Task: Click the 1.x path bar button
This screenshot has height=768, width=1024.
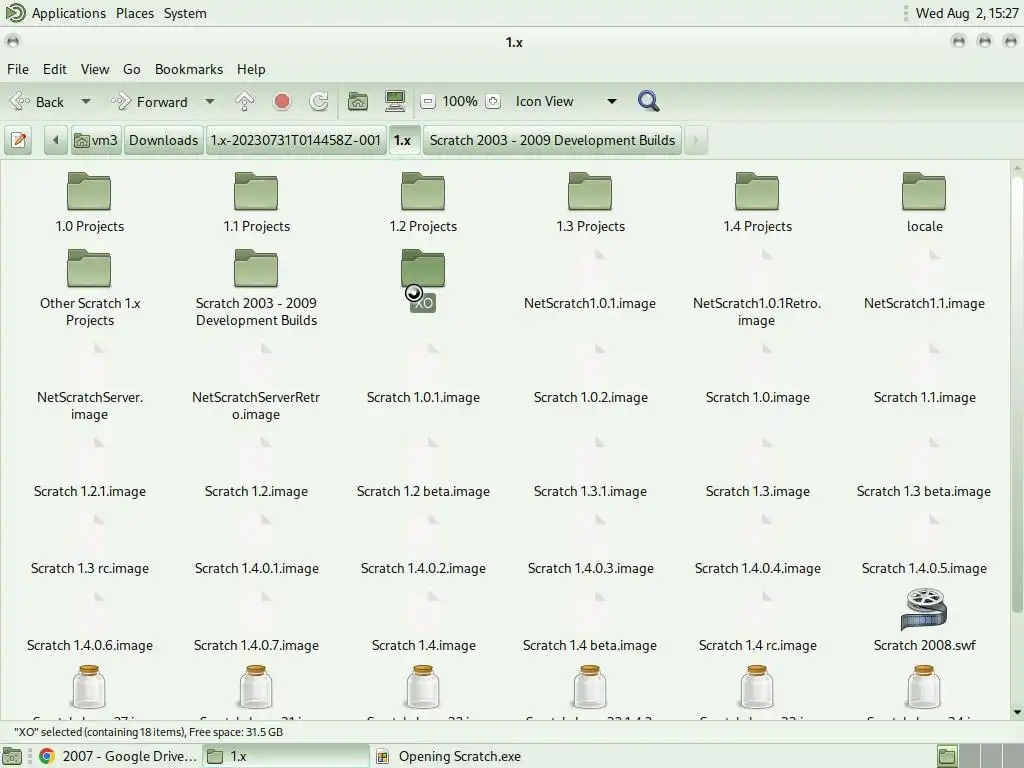Action: tap(403, 140)
